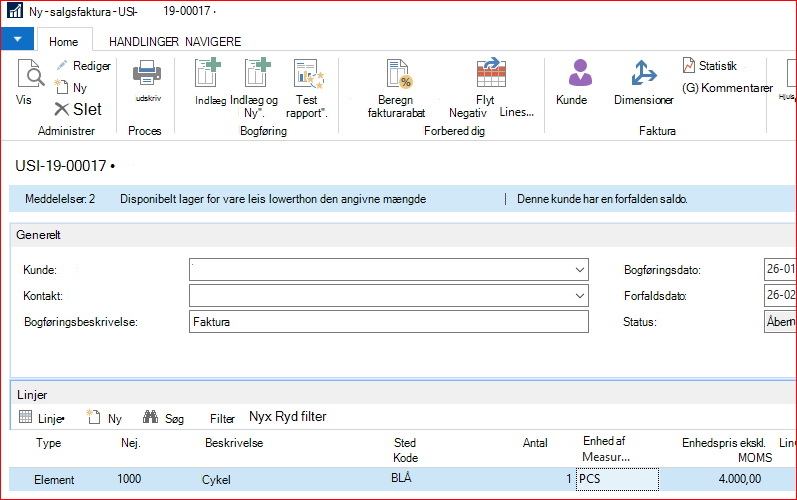
Task: Open the HANDLINGER tab
Action: (144, 42)
